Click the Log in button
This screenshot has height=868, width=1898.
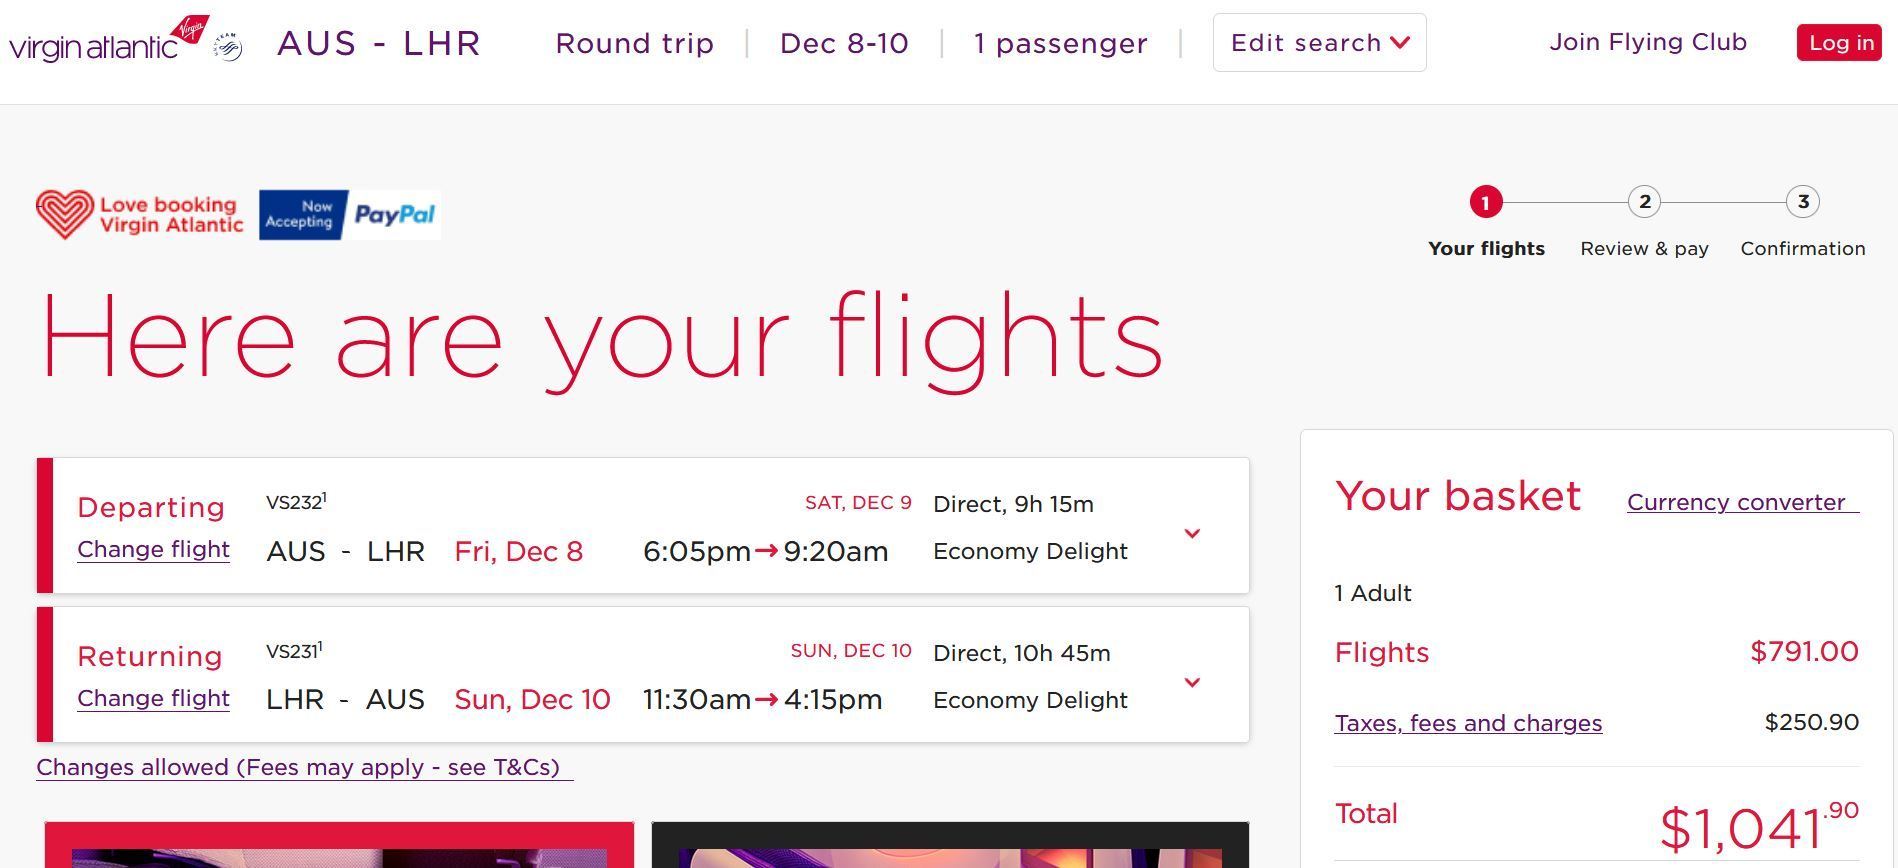tap(1840, 43)
